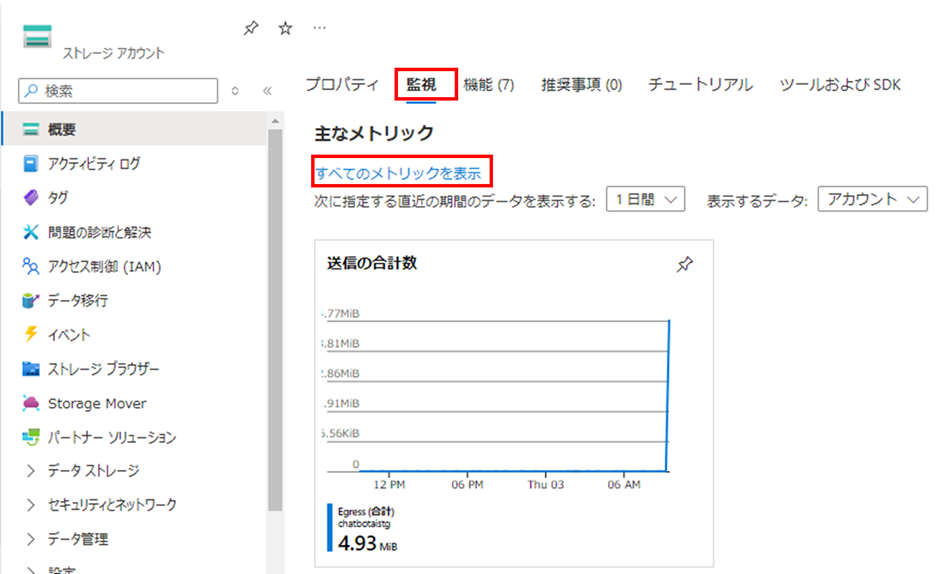Click the ストレージ ブラウザー folder icon
This screenshot has height=574, width=945.
point(31,368)
